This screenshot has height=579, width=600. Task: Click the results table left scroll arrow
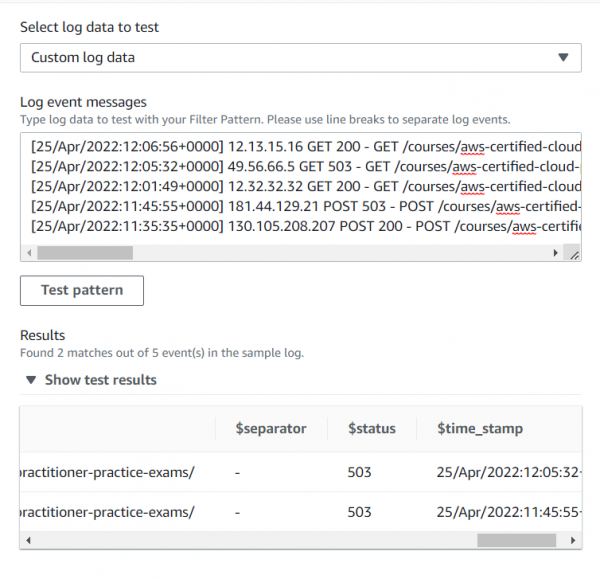click(x=28, y=540)
